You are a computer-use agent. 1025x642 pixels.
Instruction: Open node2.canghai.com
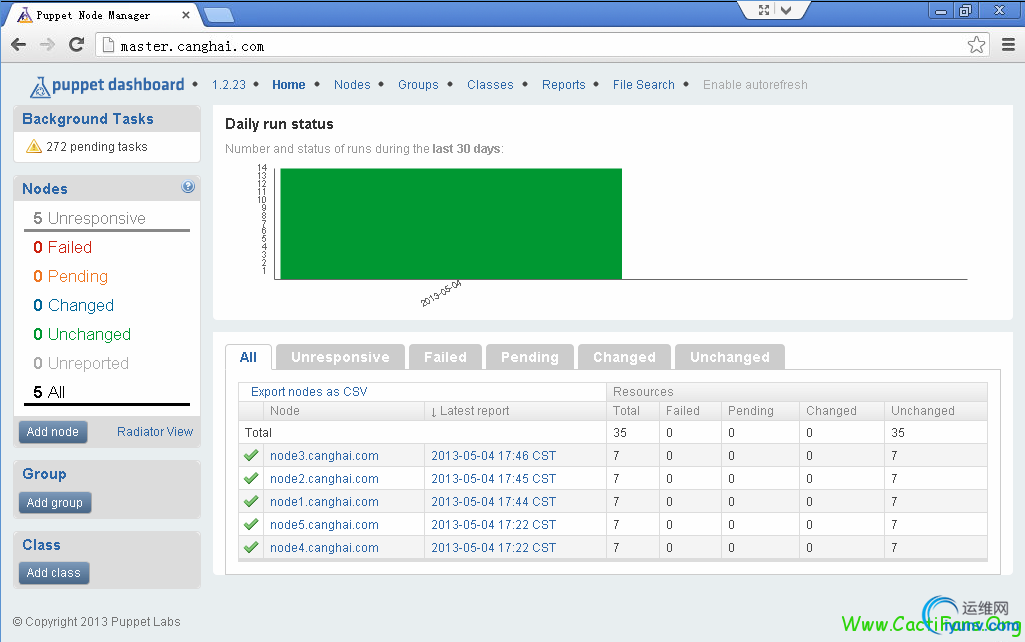(324, 479)
